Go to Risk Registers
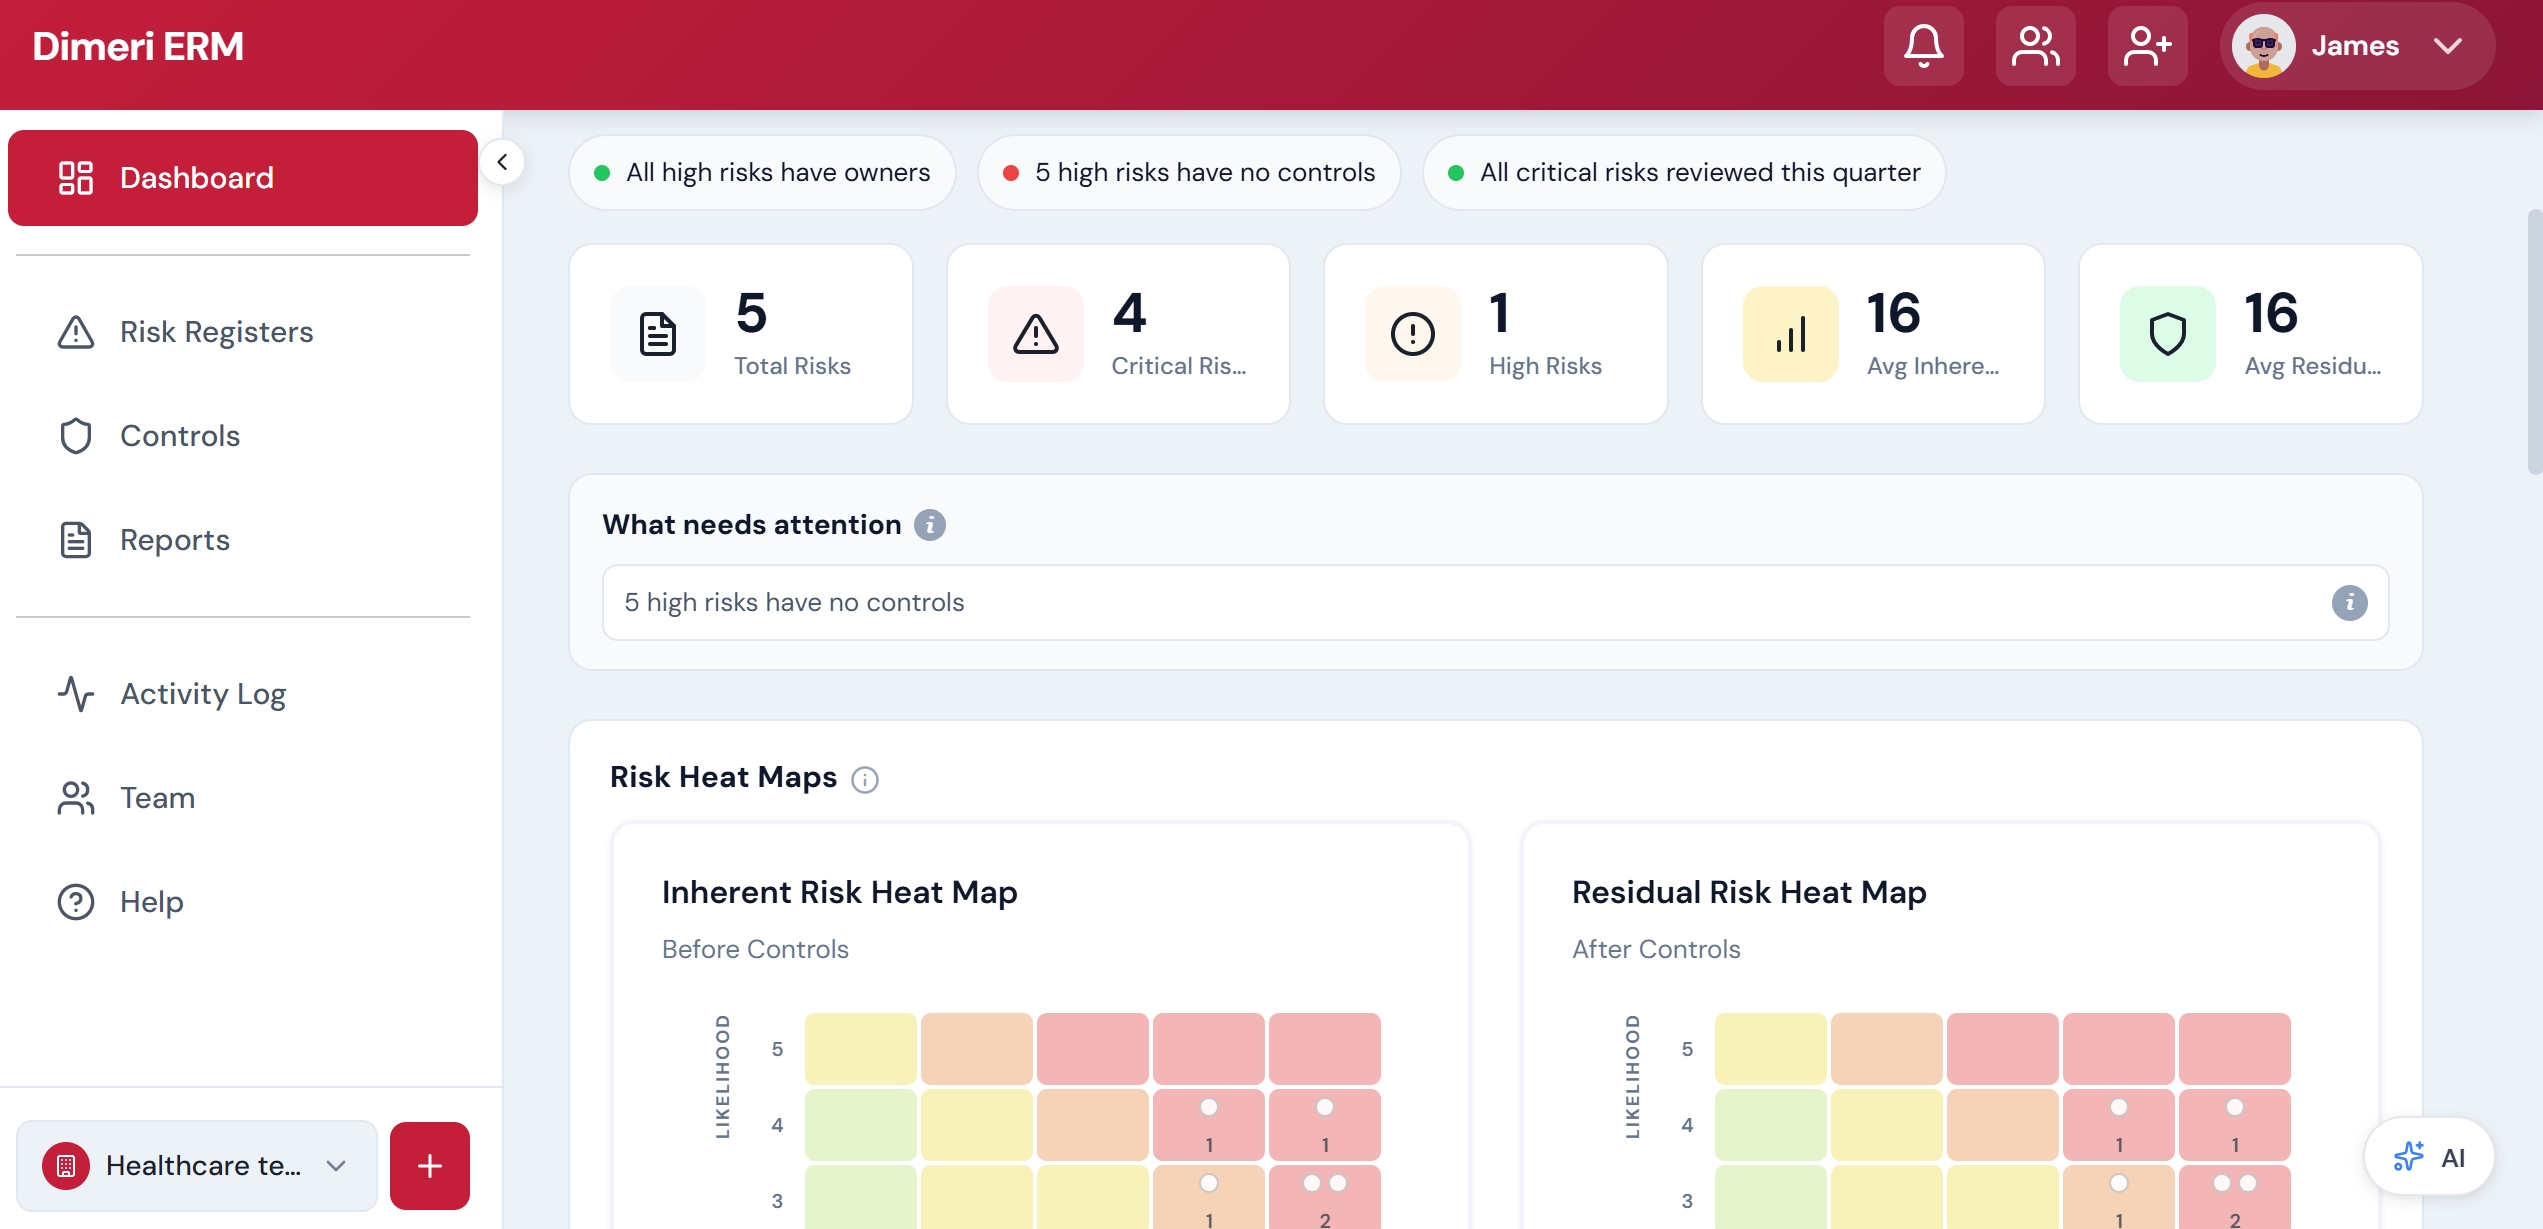This screenshot has width=2543, height=1229. coord(216,332)
